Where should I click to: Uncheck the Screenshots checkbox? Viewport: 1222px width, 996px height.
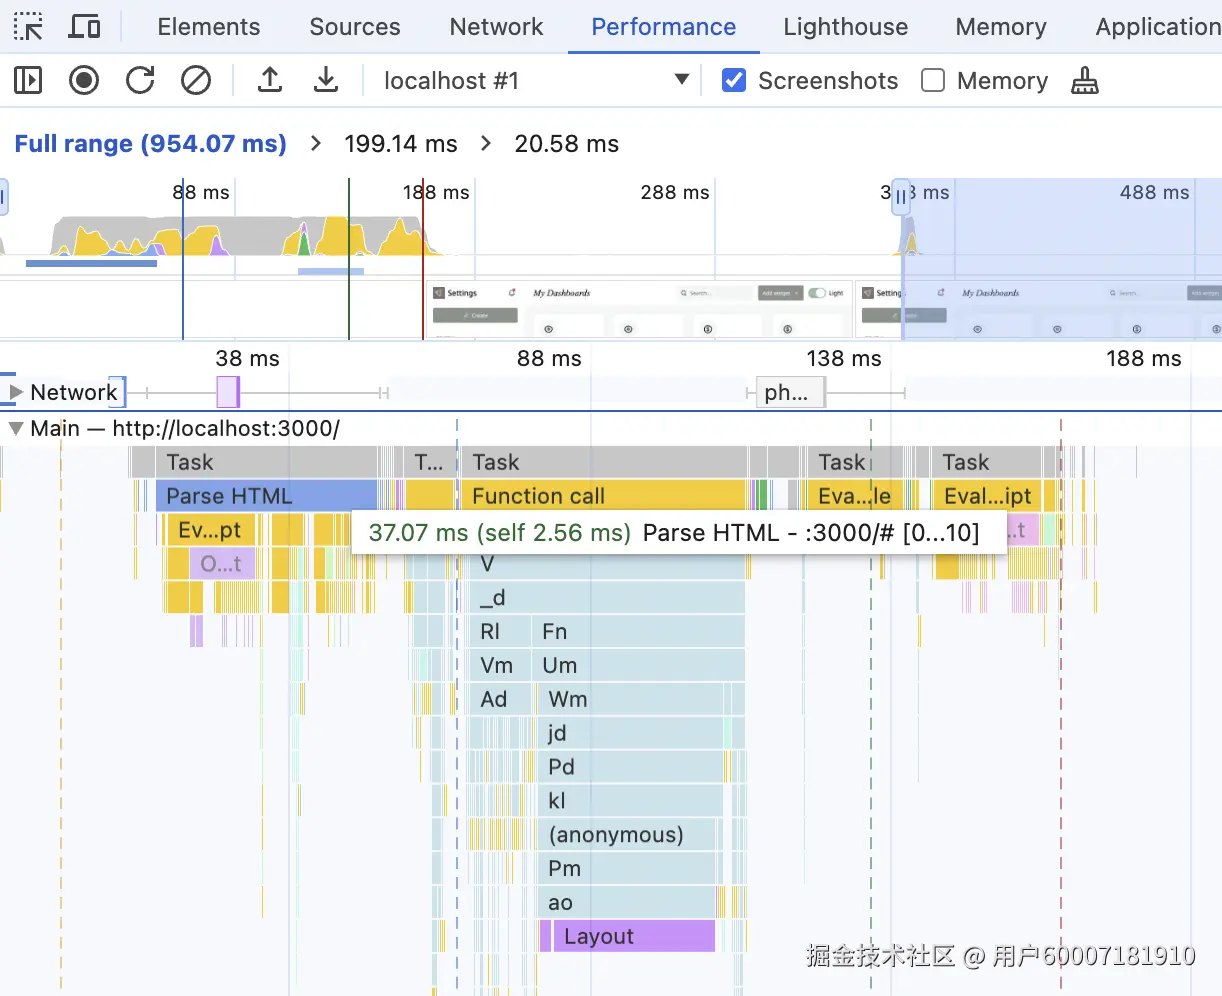click(x=734, y=80)
